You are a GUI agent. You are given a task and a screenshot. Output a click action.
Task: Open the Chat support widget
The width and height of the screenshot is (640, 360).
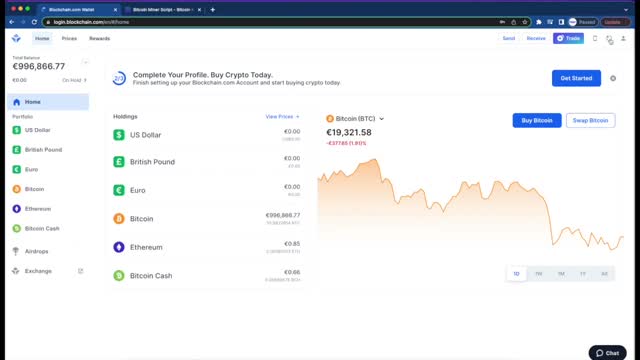607,353
